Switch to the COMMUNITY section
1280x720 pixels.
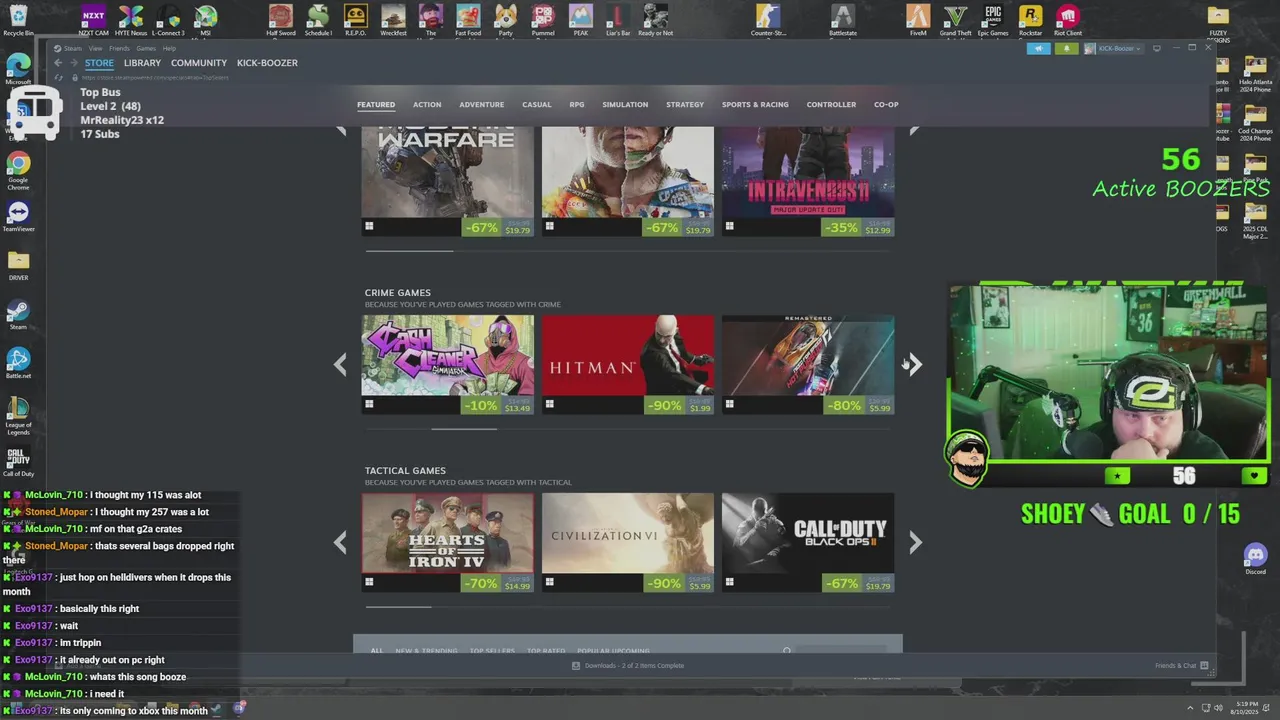[x=199, y=63]
